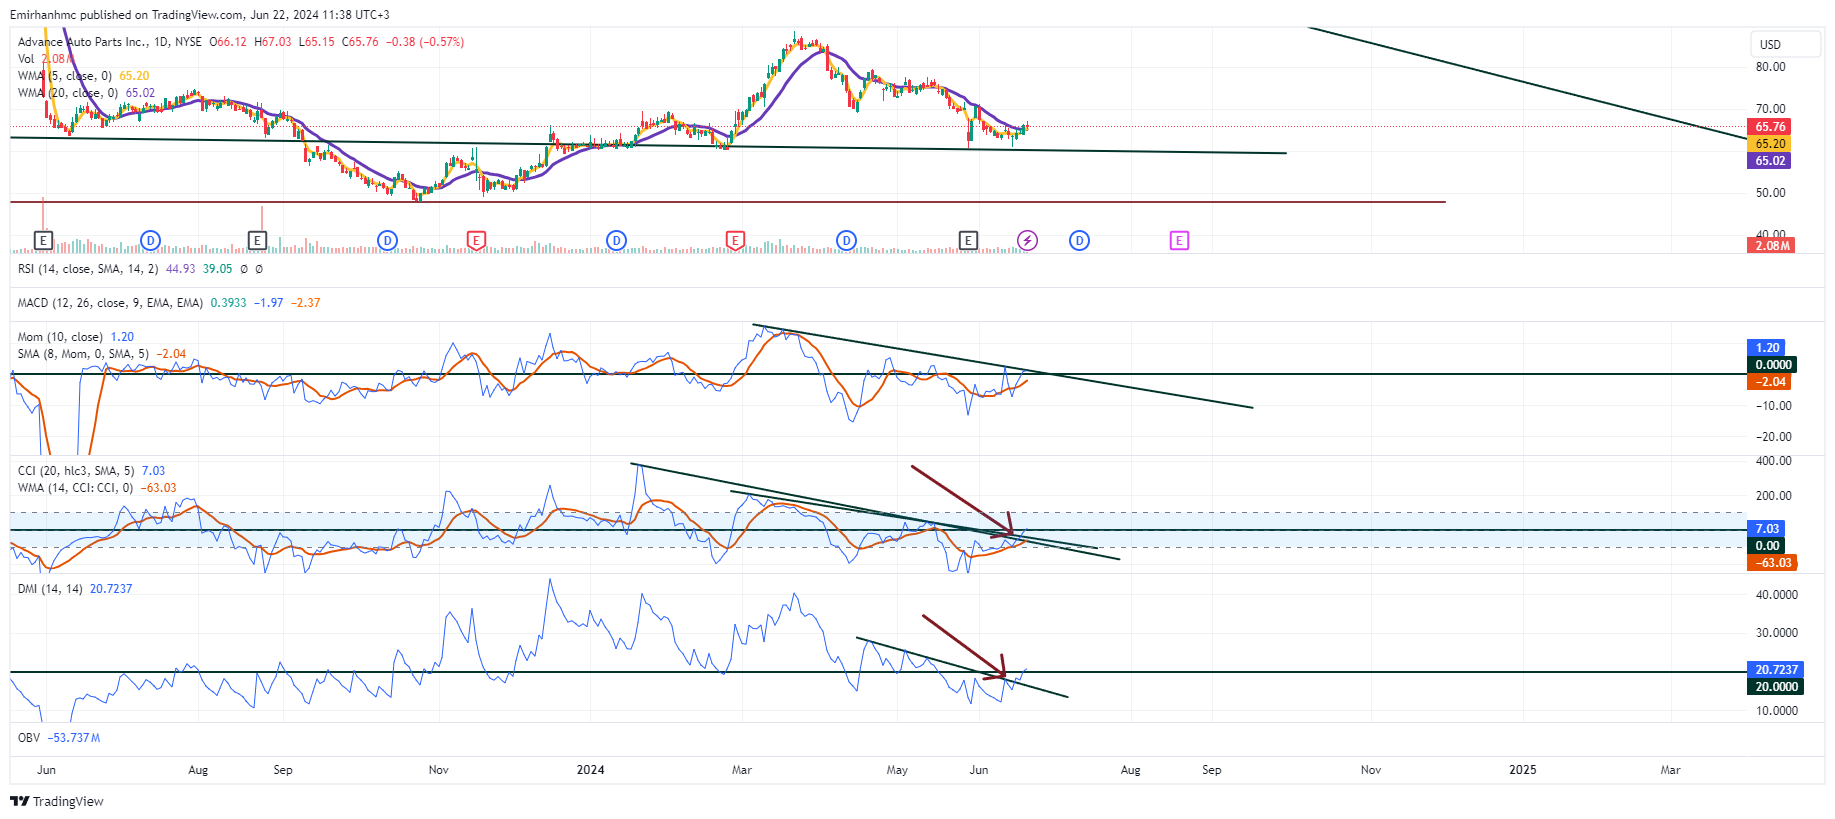The width and height of the screenshot is (1835, 819).
Task: Click the 2025 label on time axis
Action: pyautogui.click(x=1523, y=770)
